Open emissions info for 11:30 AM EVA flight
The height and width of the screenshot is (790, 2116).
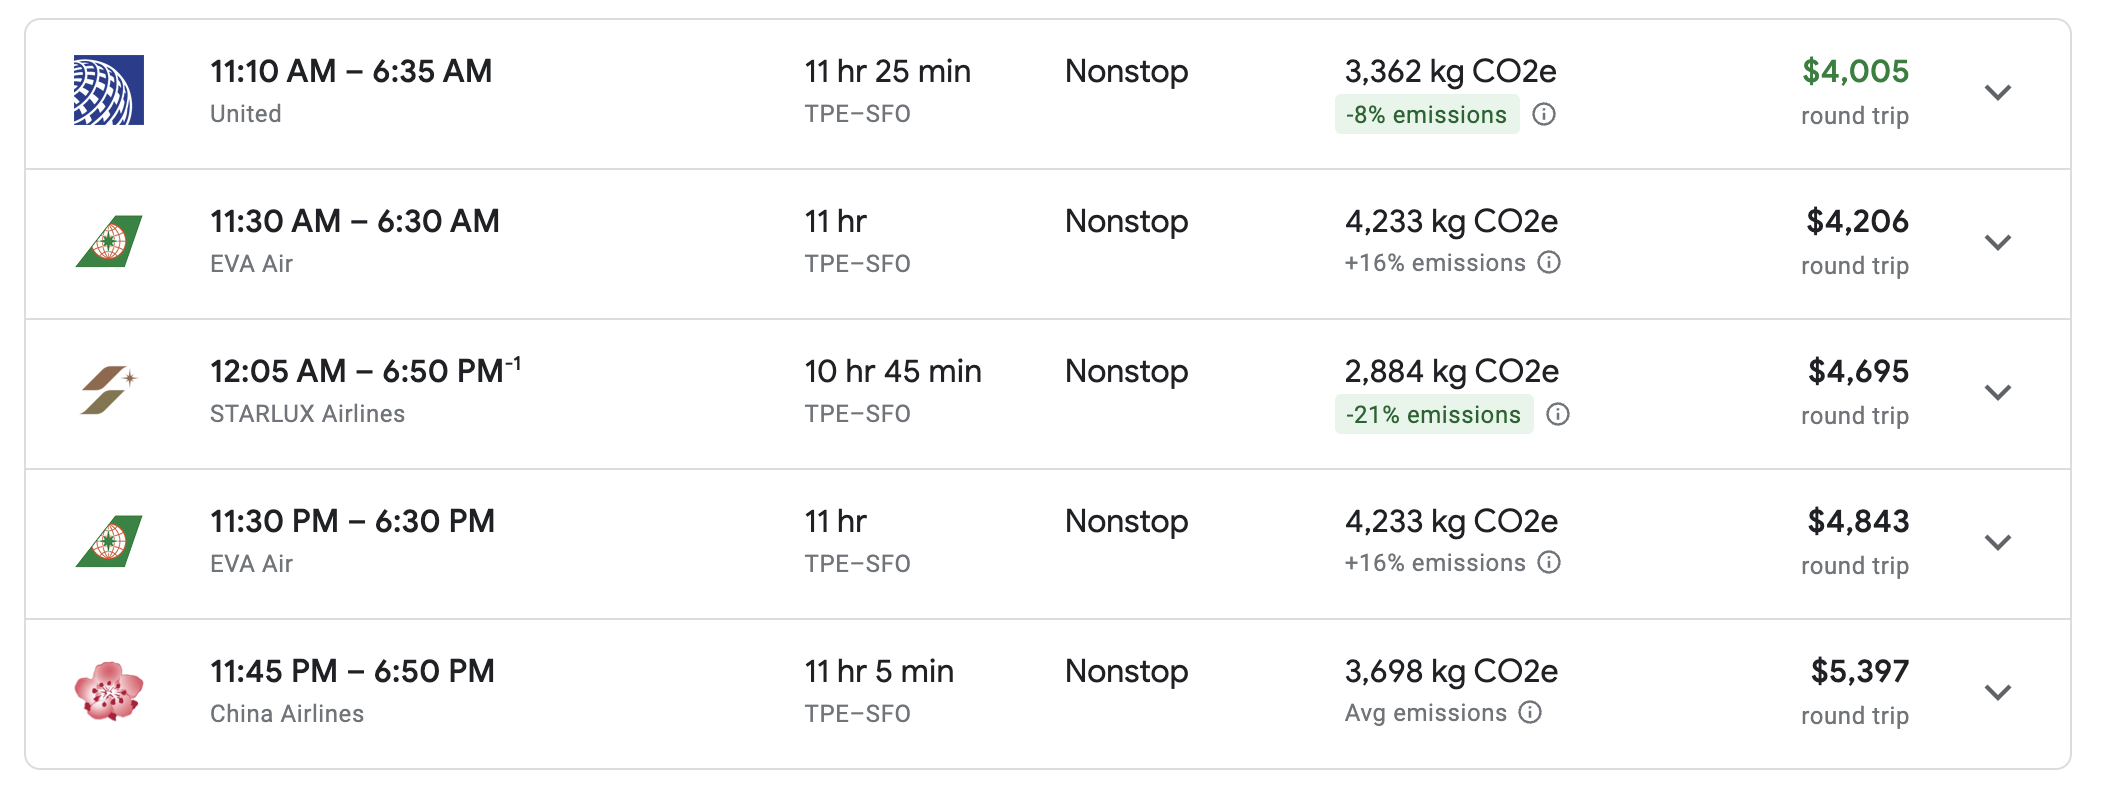tap(1549, 263)
